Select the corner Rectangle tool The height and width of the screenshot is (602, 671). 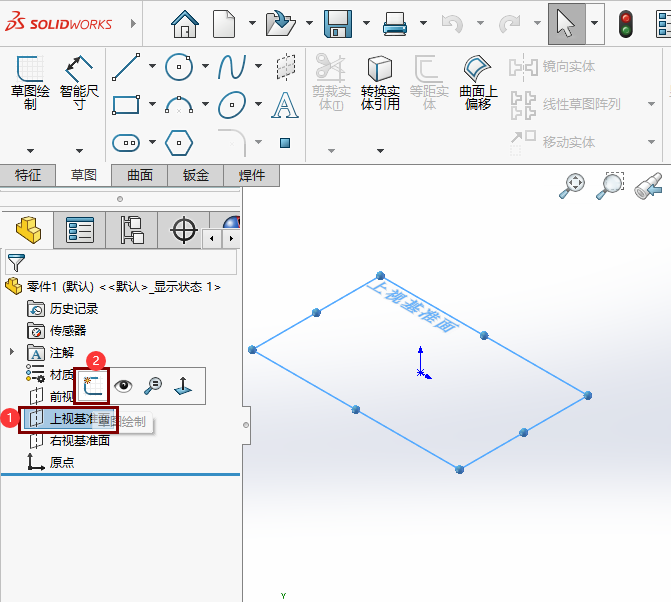tap(126, 104)
